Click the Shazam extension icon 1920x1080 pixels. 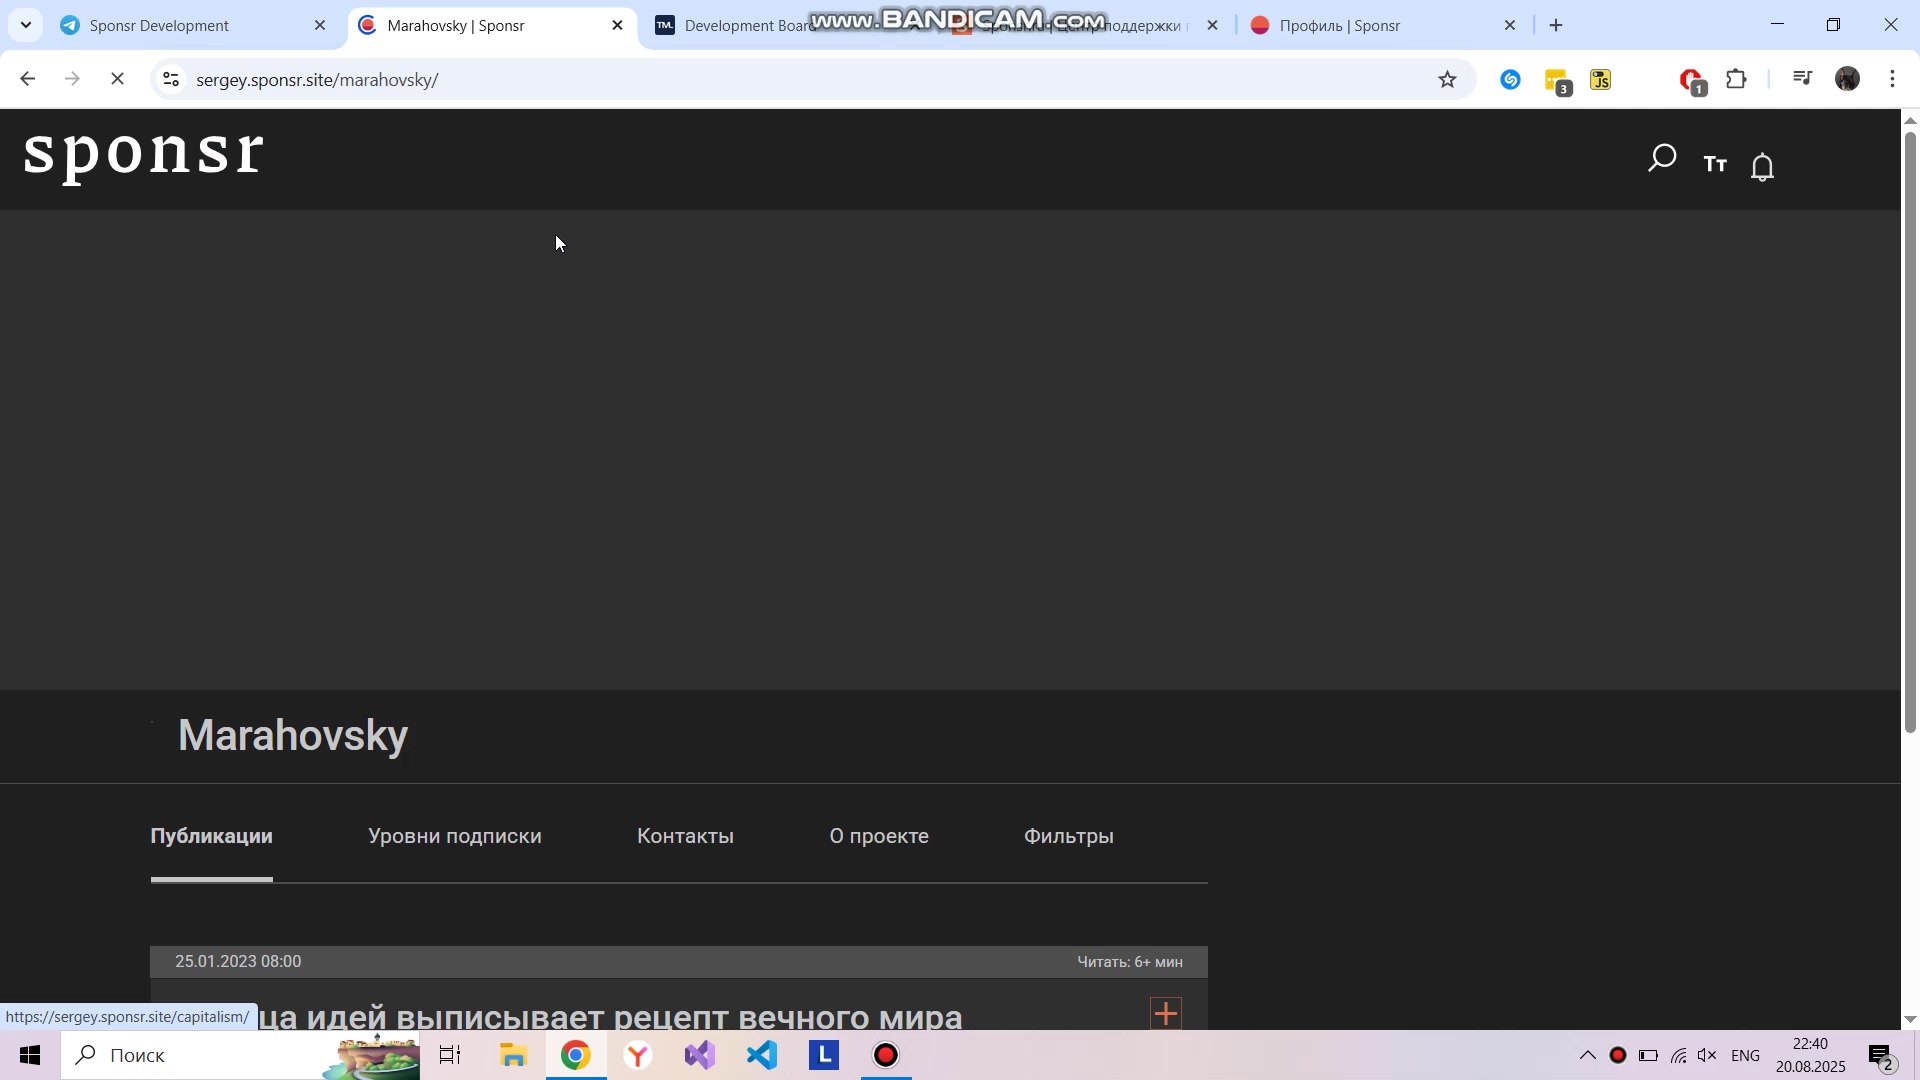coord(1510,80)
